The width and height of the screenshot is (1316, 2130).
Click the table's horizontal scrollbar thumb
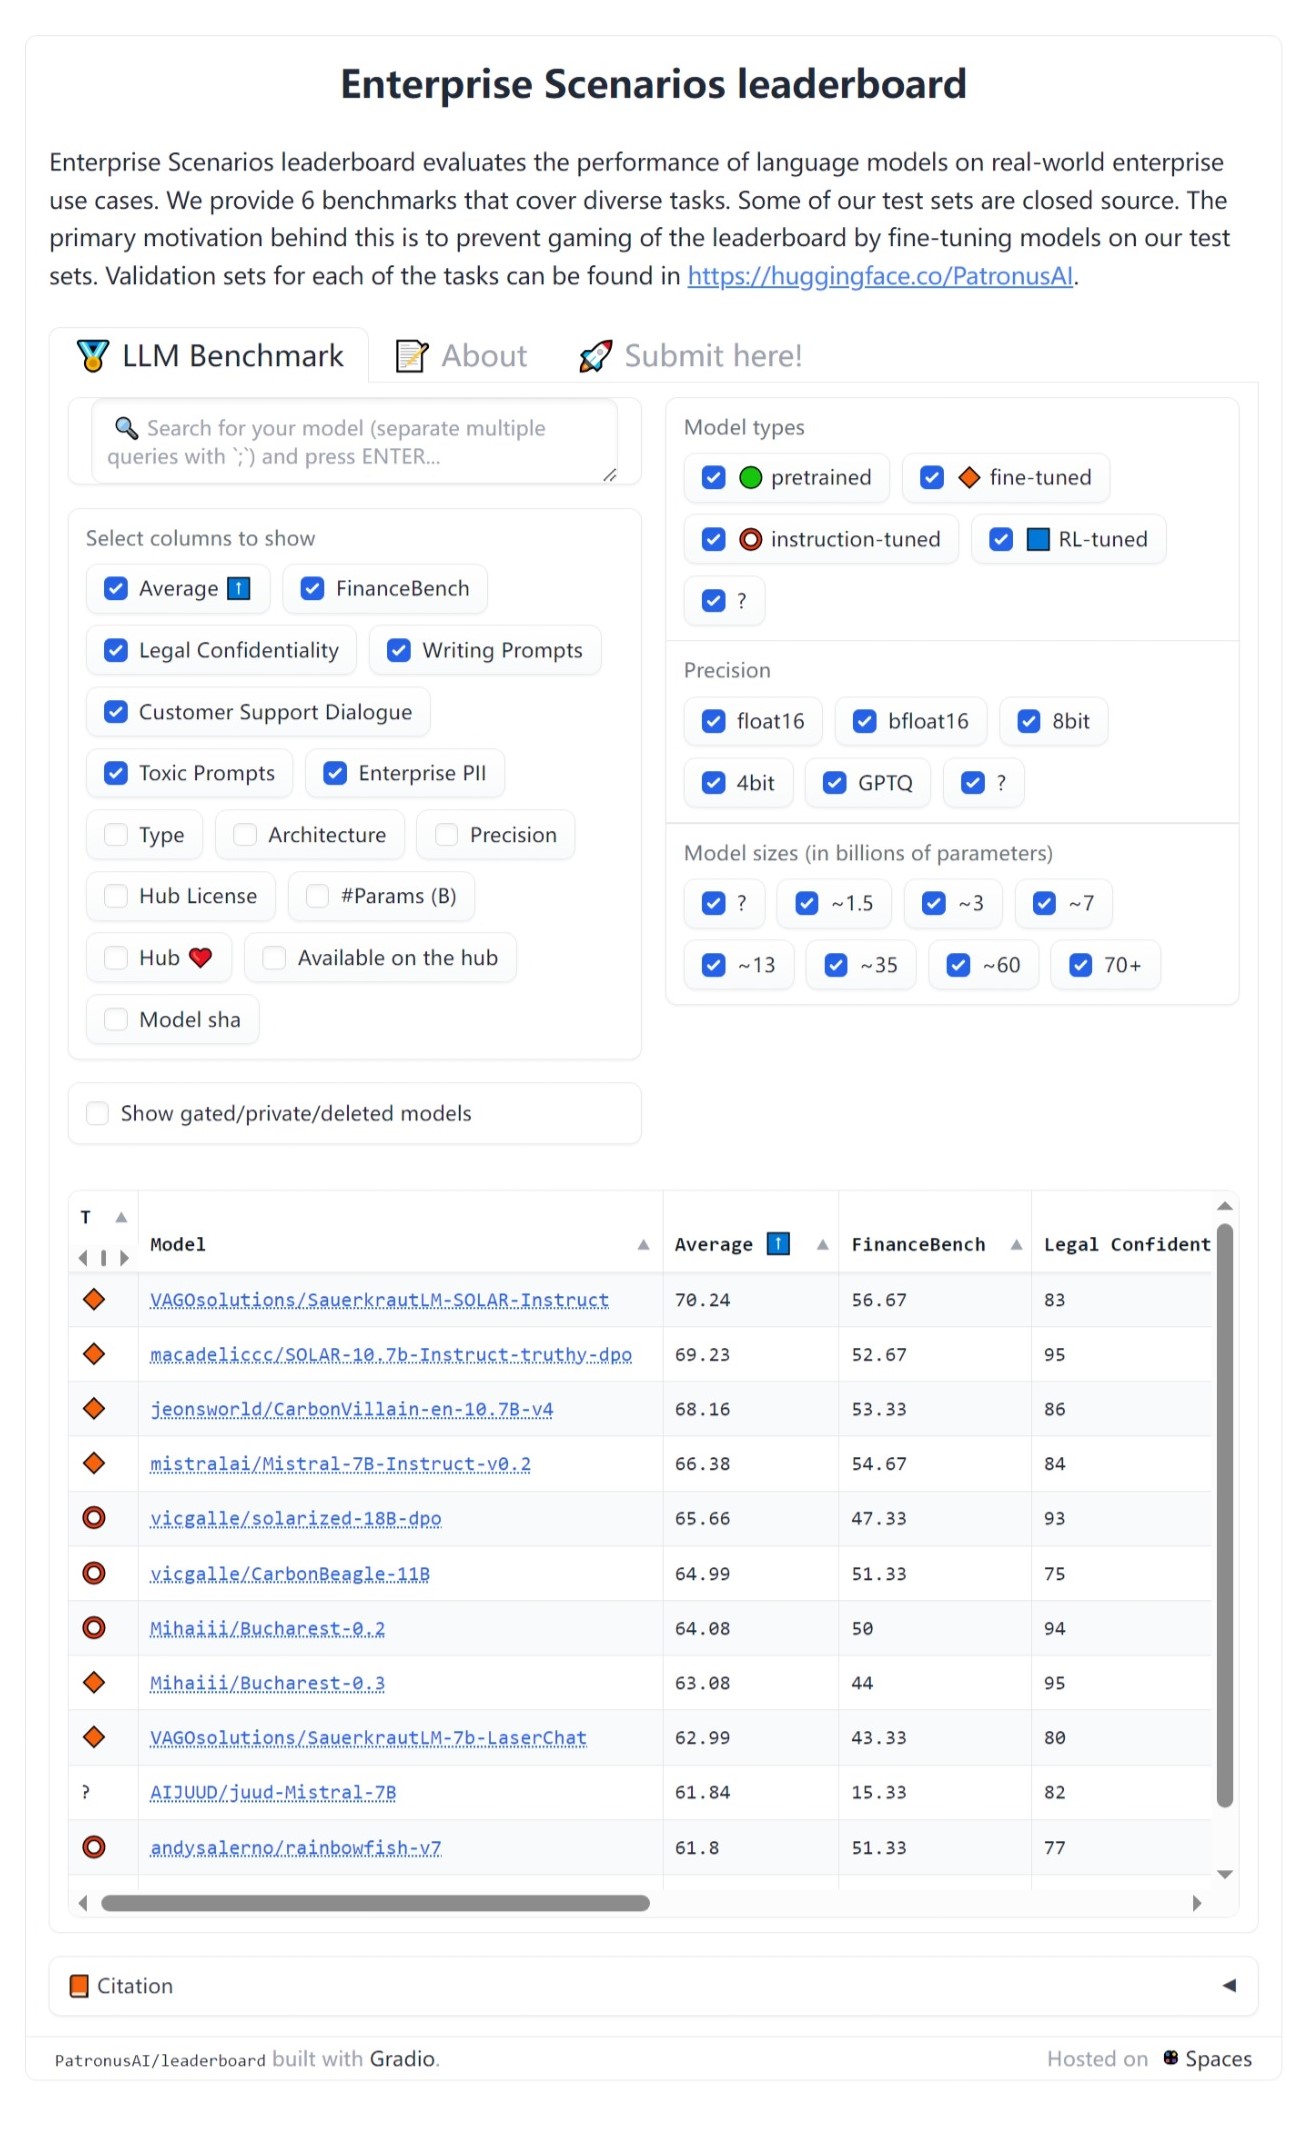point(375,1903)
